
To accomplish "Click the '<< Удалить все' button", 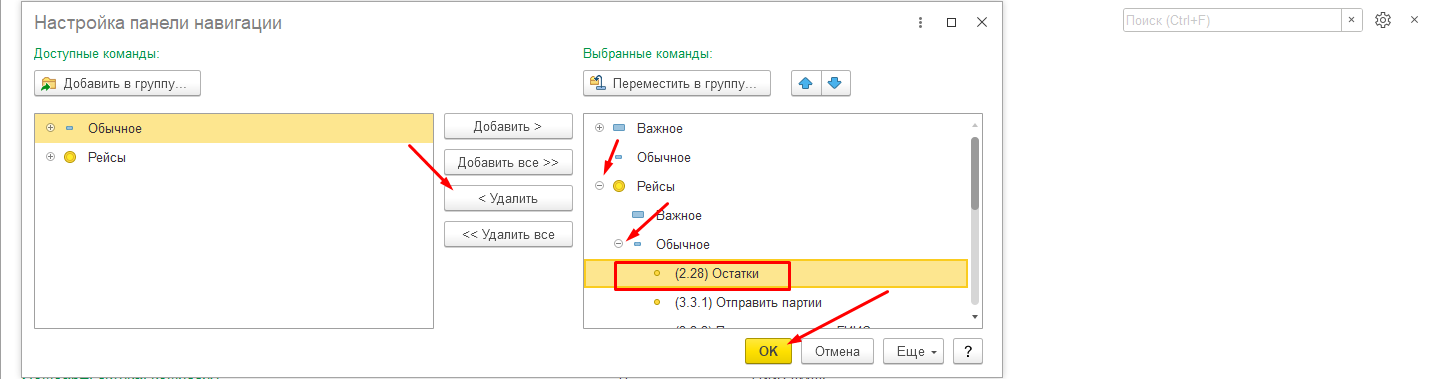I will pyautogui.click(x=508, y=234).
